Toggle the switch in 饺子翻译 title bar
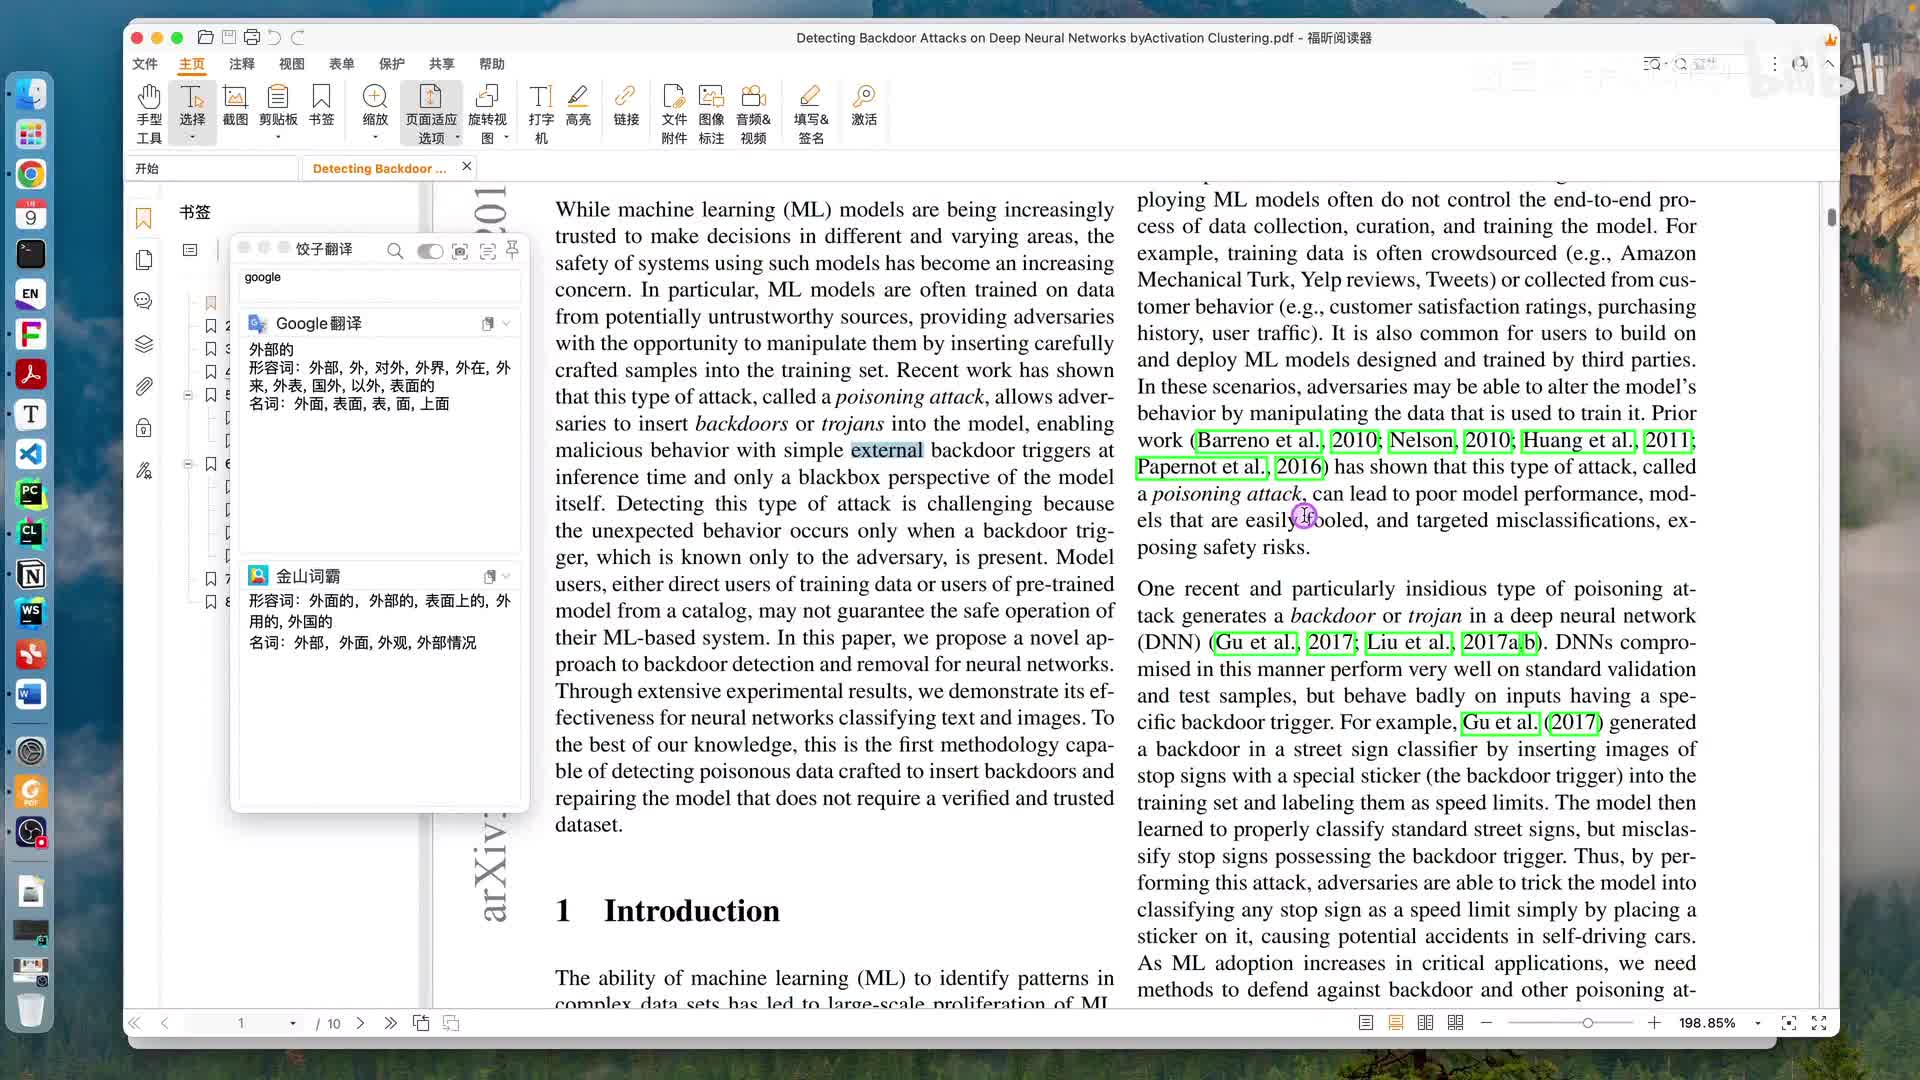This screenshot has width=1920, height=1080. point(430,251)
